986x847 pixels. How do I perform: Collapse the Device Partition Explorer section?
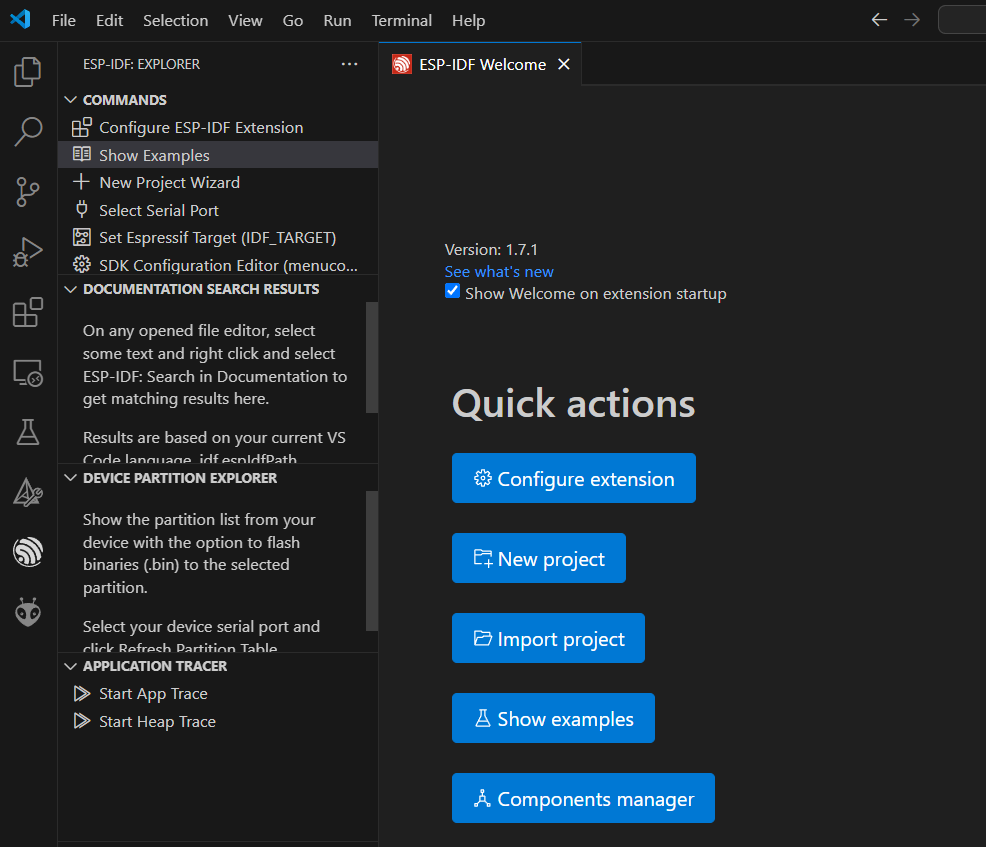(x=71, y=478)
